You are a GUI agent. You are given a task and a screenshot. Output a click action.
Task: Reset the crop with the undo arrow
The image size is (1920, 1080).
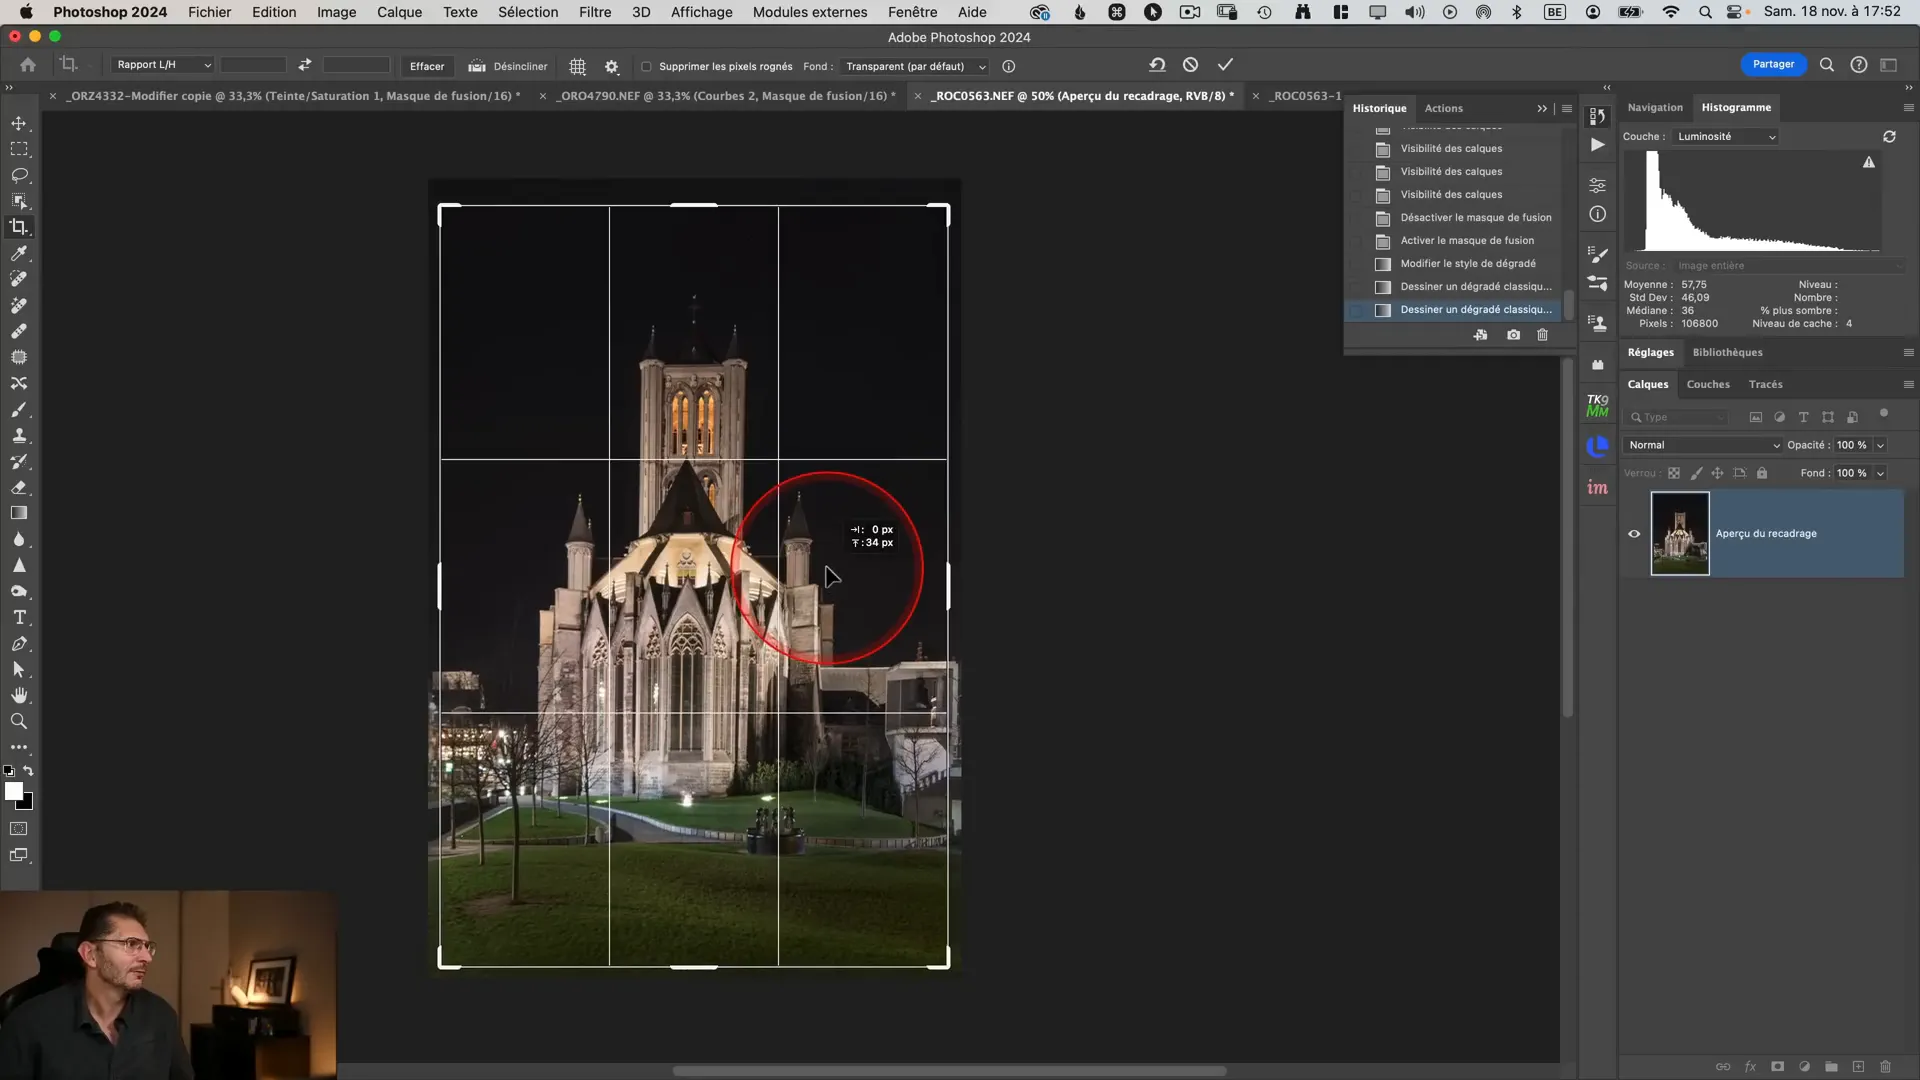[1157, 65]
